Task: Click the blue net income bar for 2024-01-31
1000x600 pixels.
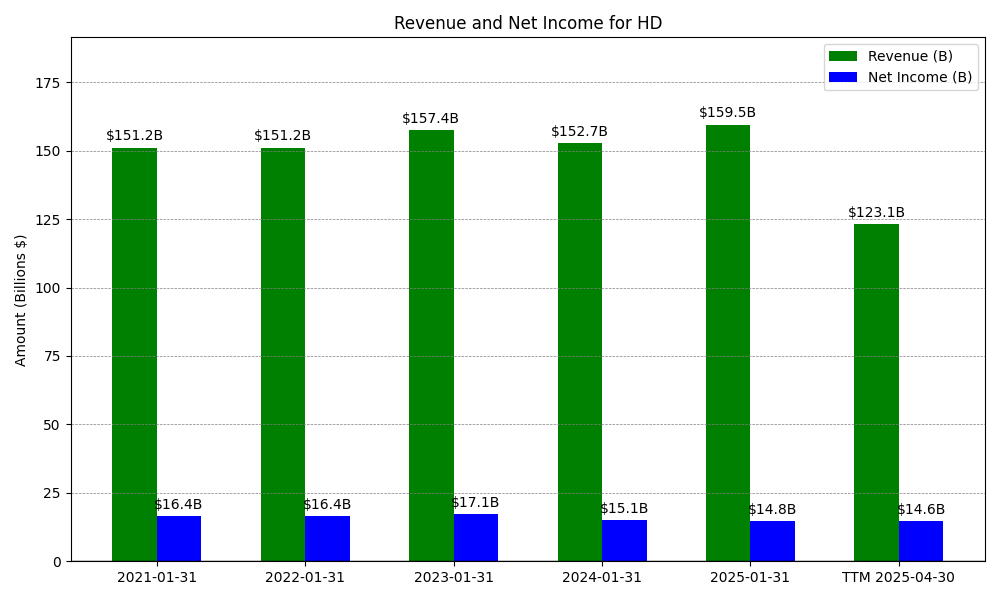Action: pos(624,541)
